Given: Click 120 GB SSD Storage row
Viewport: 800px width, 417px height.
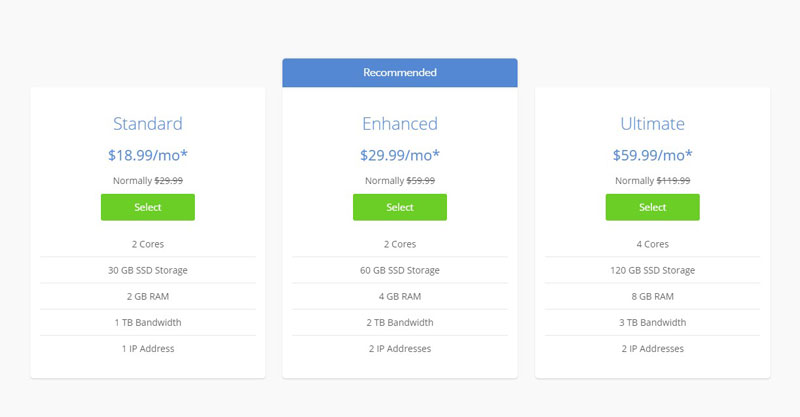Looking at the screenshot, I should pyautogui.click(x=652, y=270).
